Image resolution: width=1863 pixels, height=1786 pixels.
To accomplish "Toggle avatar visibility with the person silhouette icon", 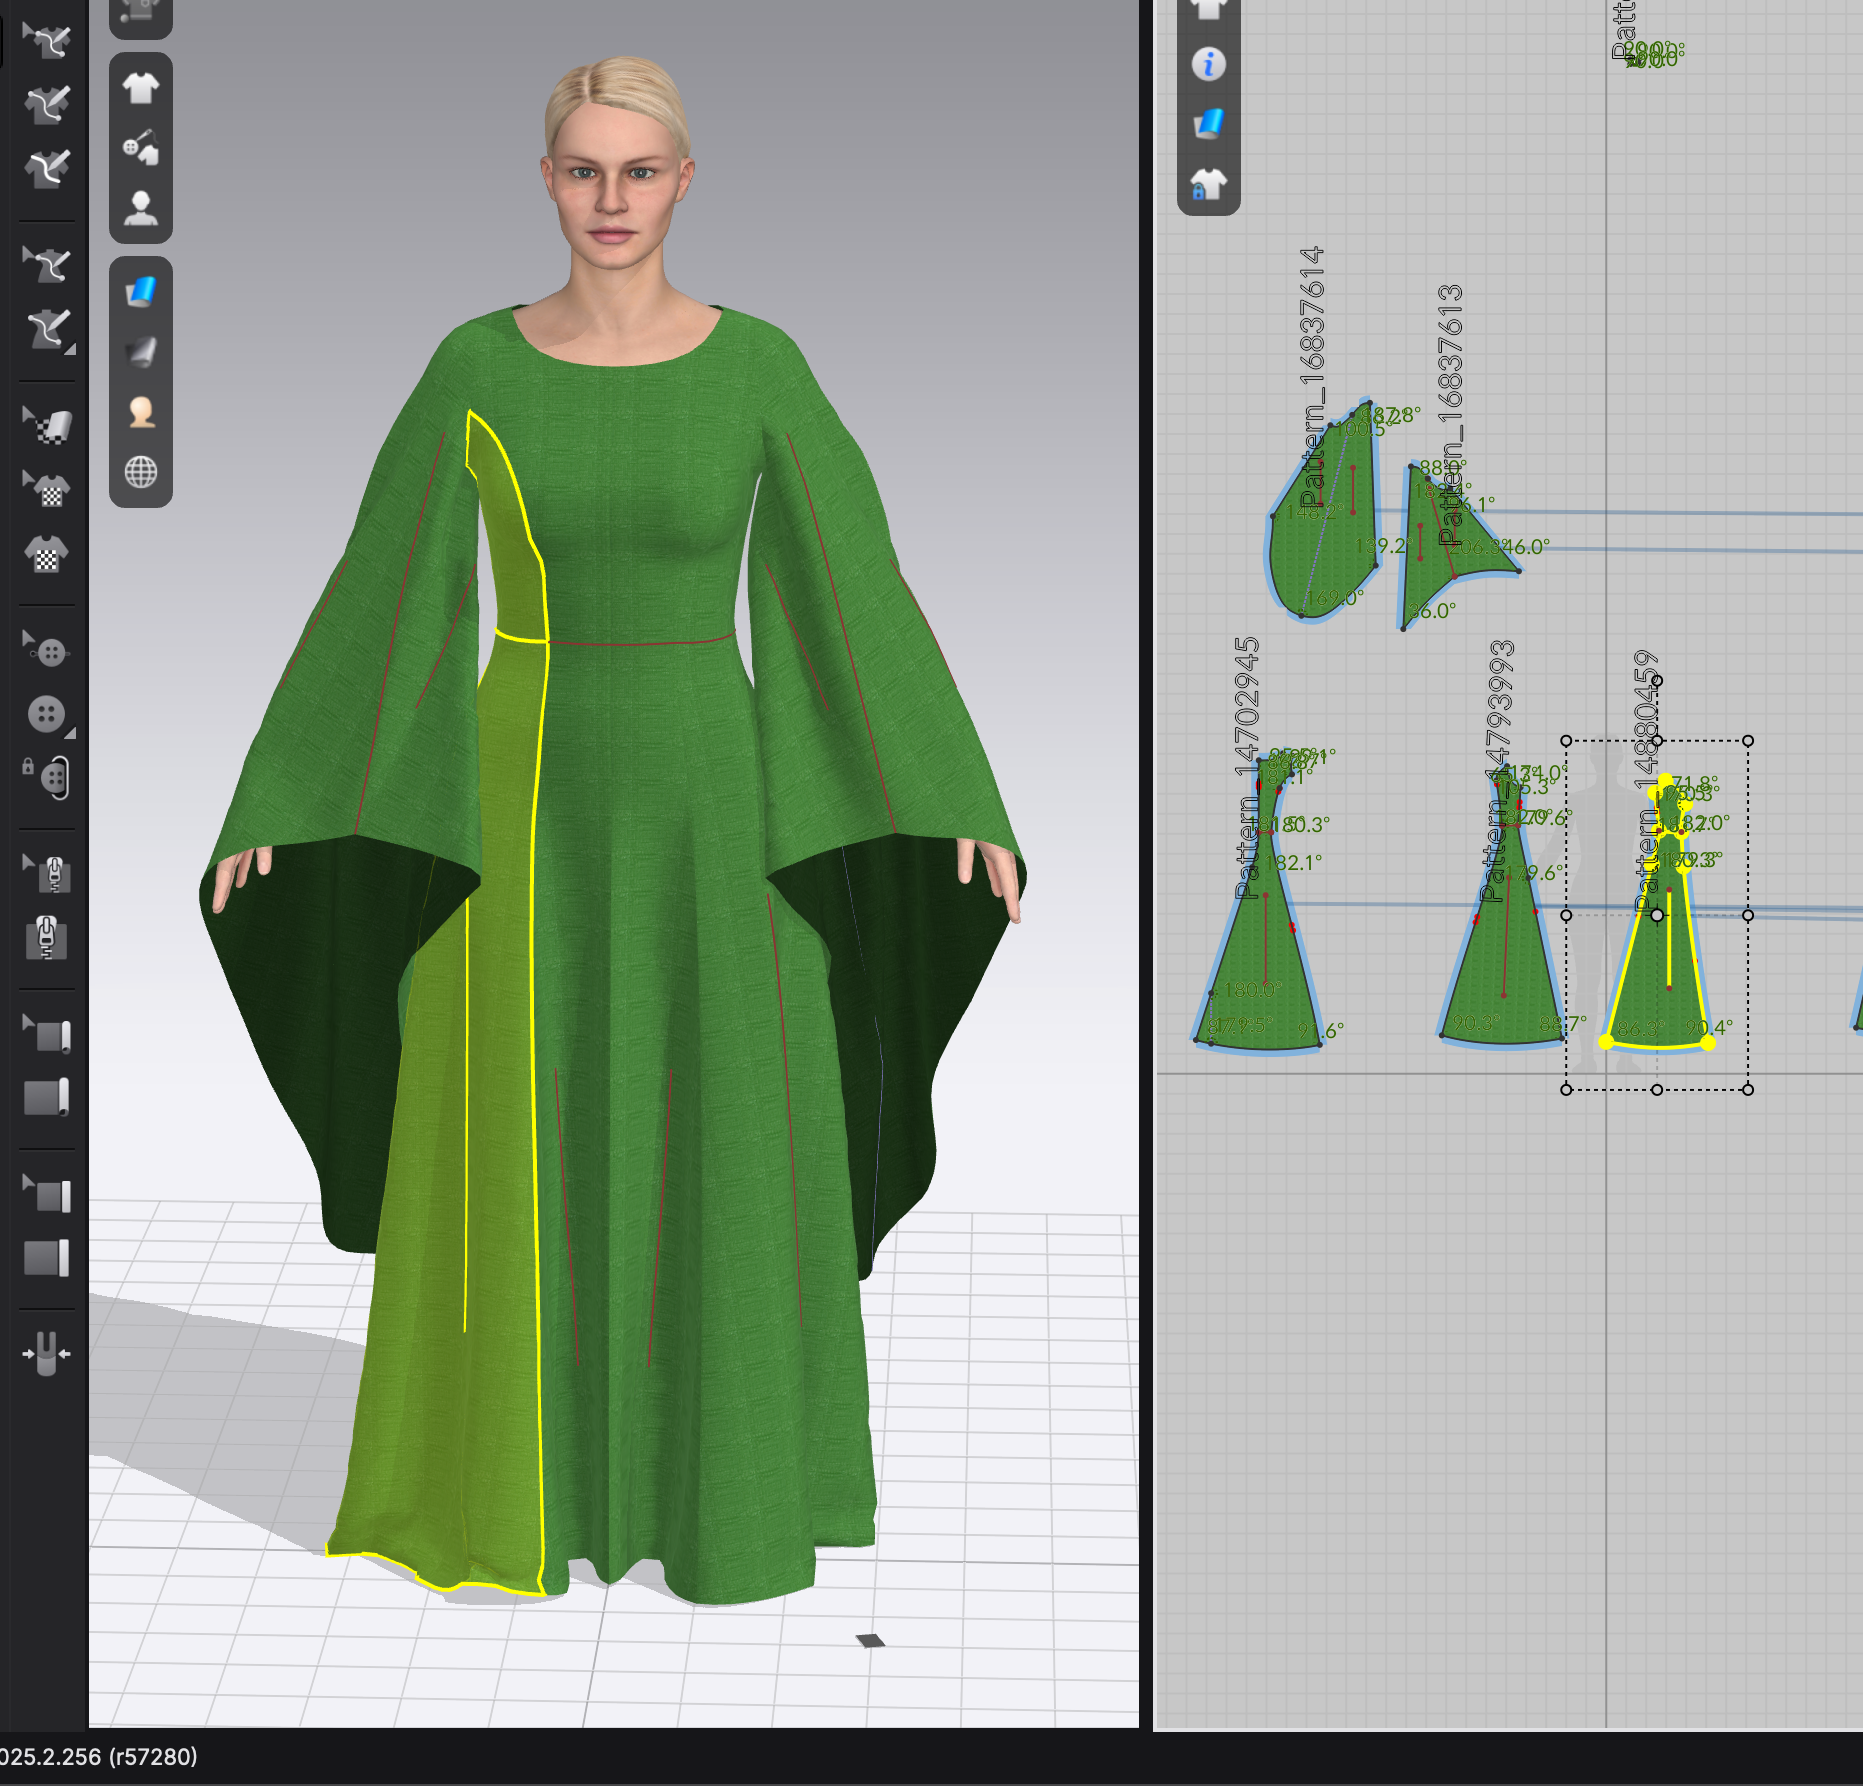I will 141,209.
